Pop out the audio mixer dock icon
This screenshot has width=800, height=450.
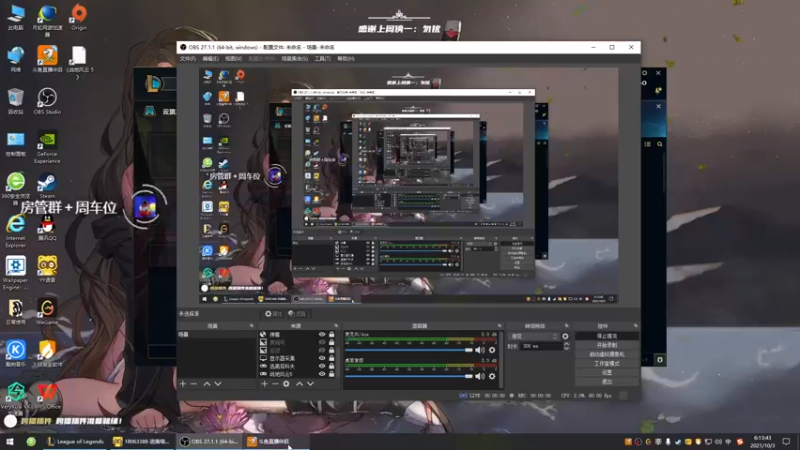[x=499, y=326]
